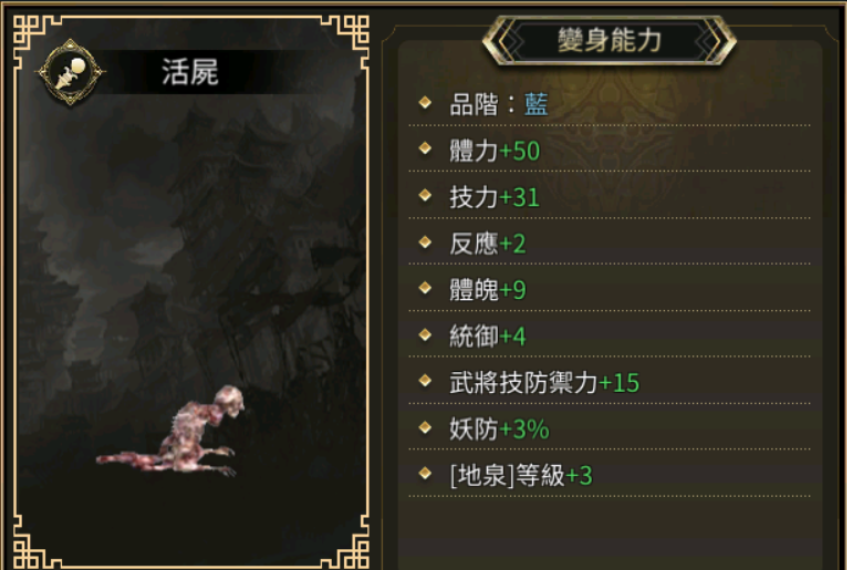Viewport: 847px width, 570px height.
Task: Click the diamond bullet next to 妖防+3%
Action: coord(425,427)
